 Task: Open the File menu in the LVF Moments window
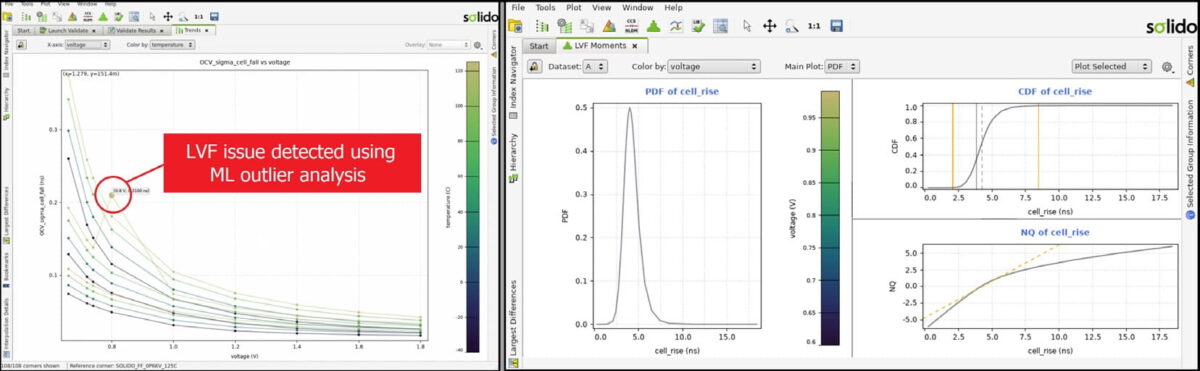[x=518, y=7]
